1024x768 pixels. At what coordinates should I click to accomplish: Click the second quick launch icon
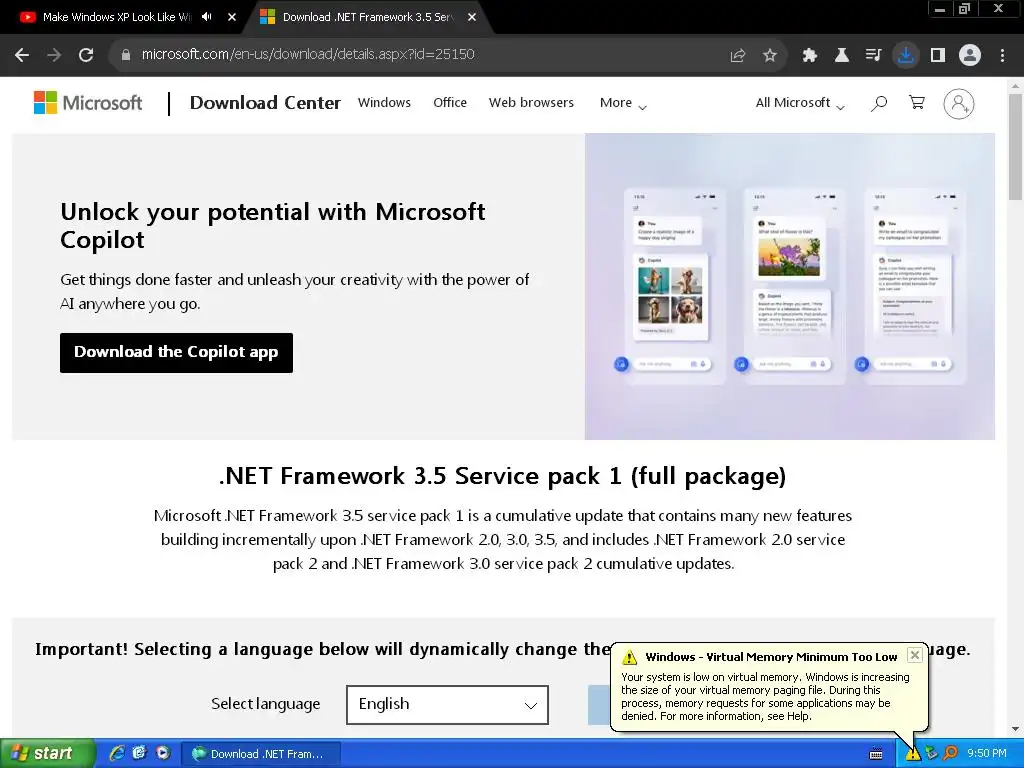pos(140,754)
